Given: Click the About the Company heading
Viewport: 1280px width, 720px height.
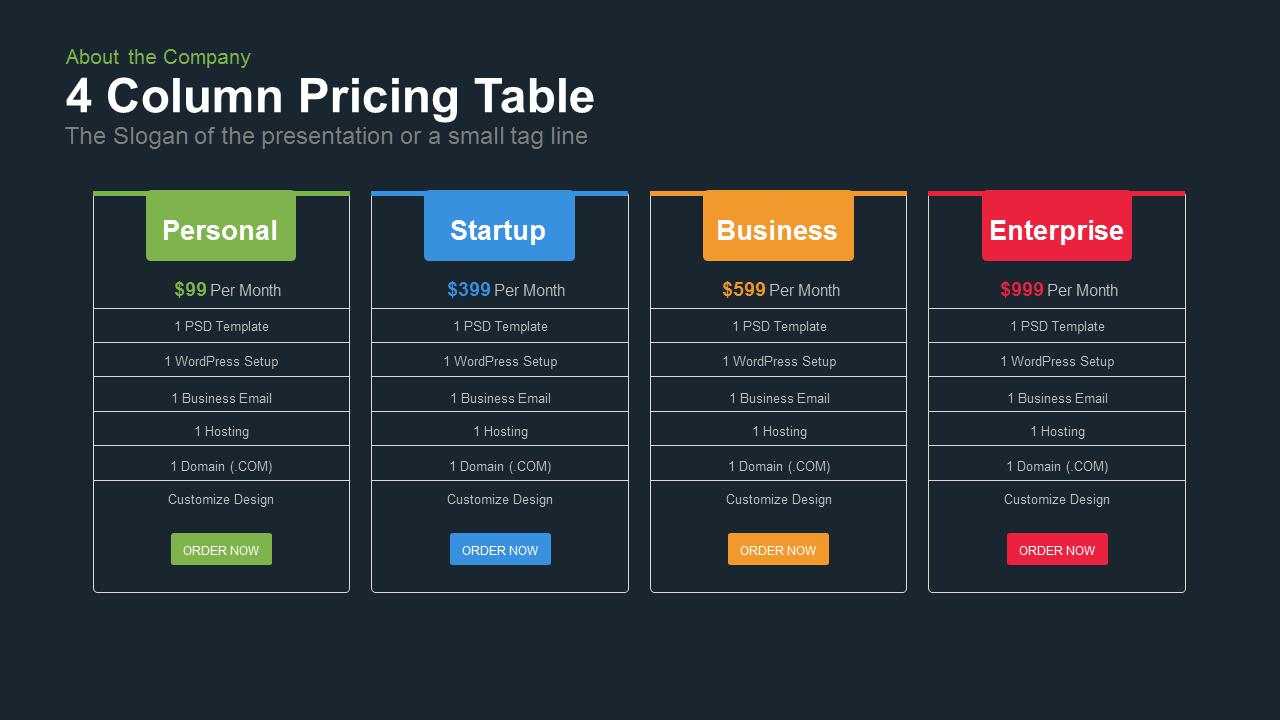Looking at the screenshot, I should click(158, 57).
